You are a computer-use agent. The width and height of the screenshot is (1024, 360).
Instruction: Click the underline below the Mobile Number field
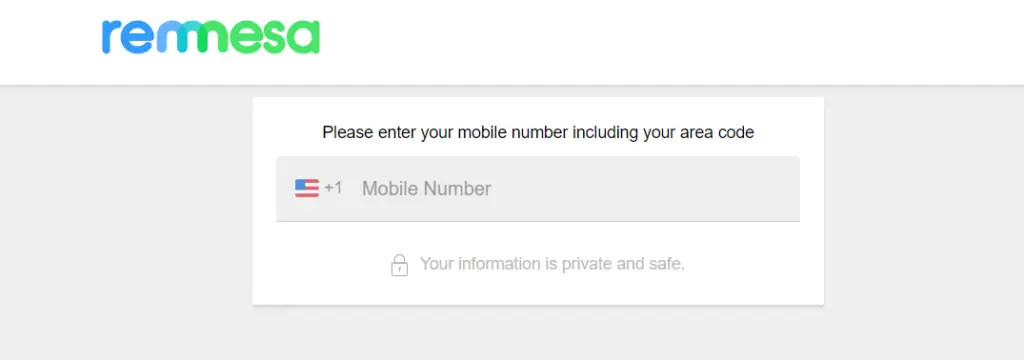click(x=537, y=221)
